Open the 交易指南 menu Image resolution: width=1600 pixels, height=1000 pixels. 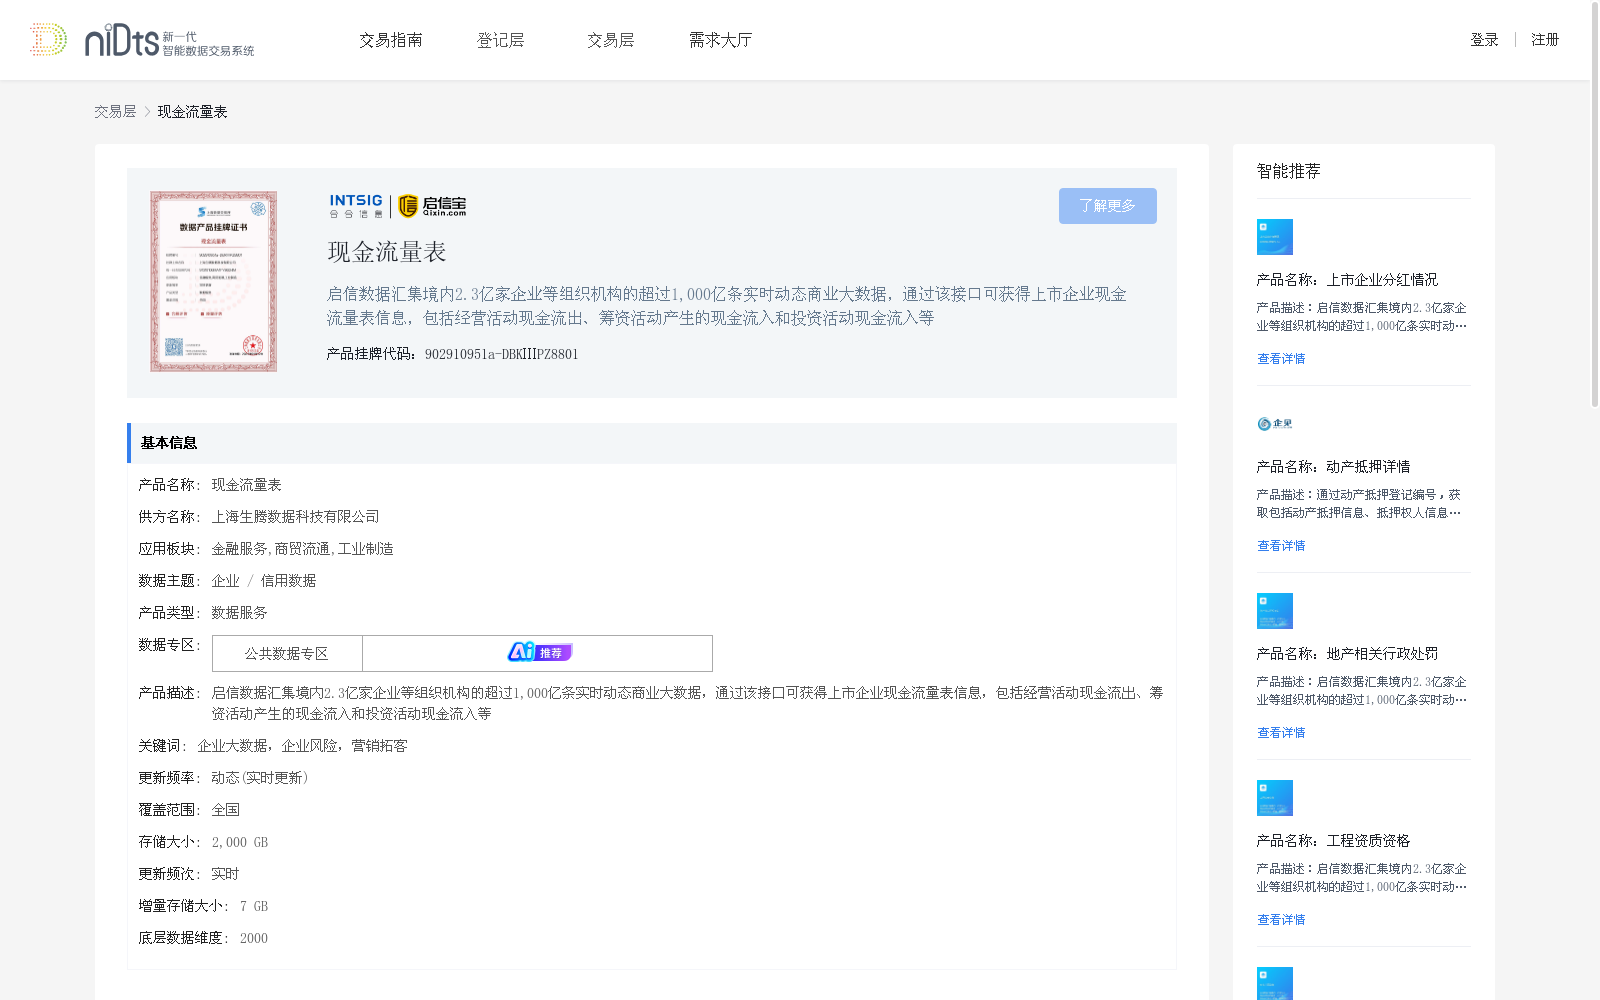tap(391, 40)
